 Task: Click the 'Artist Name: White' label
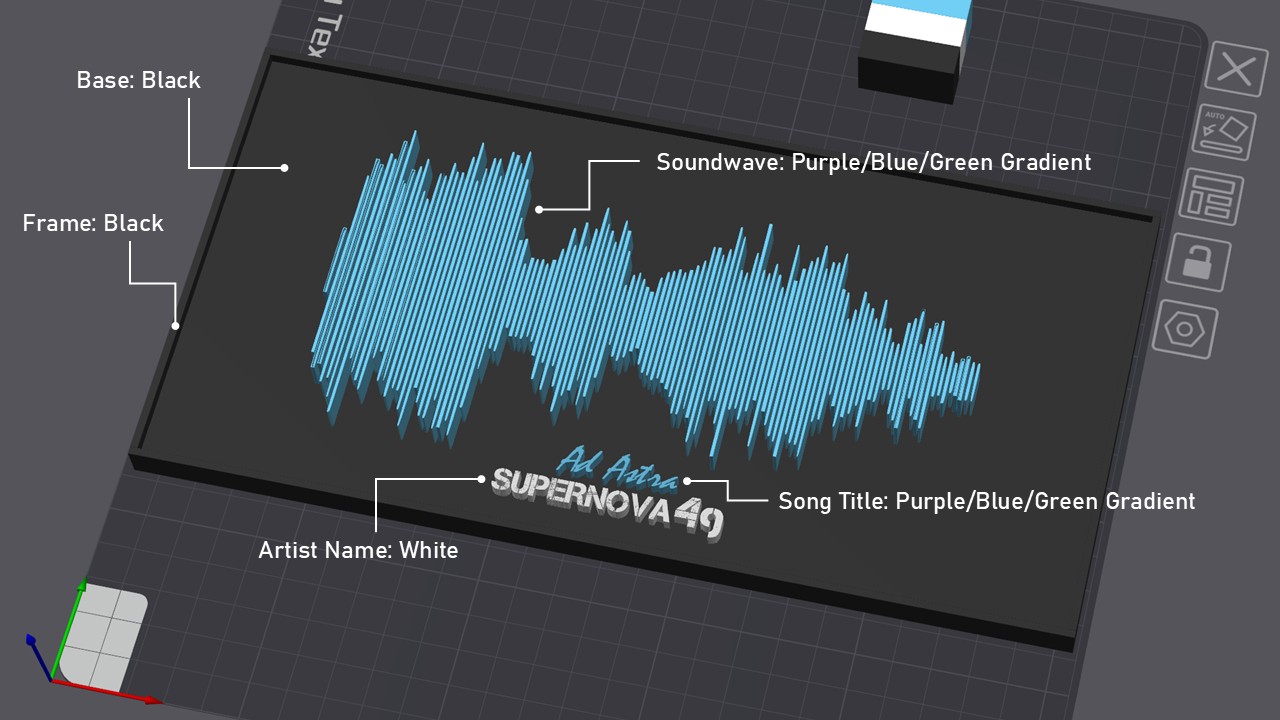pyautogui.click(x=358, y=550)
